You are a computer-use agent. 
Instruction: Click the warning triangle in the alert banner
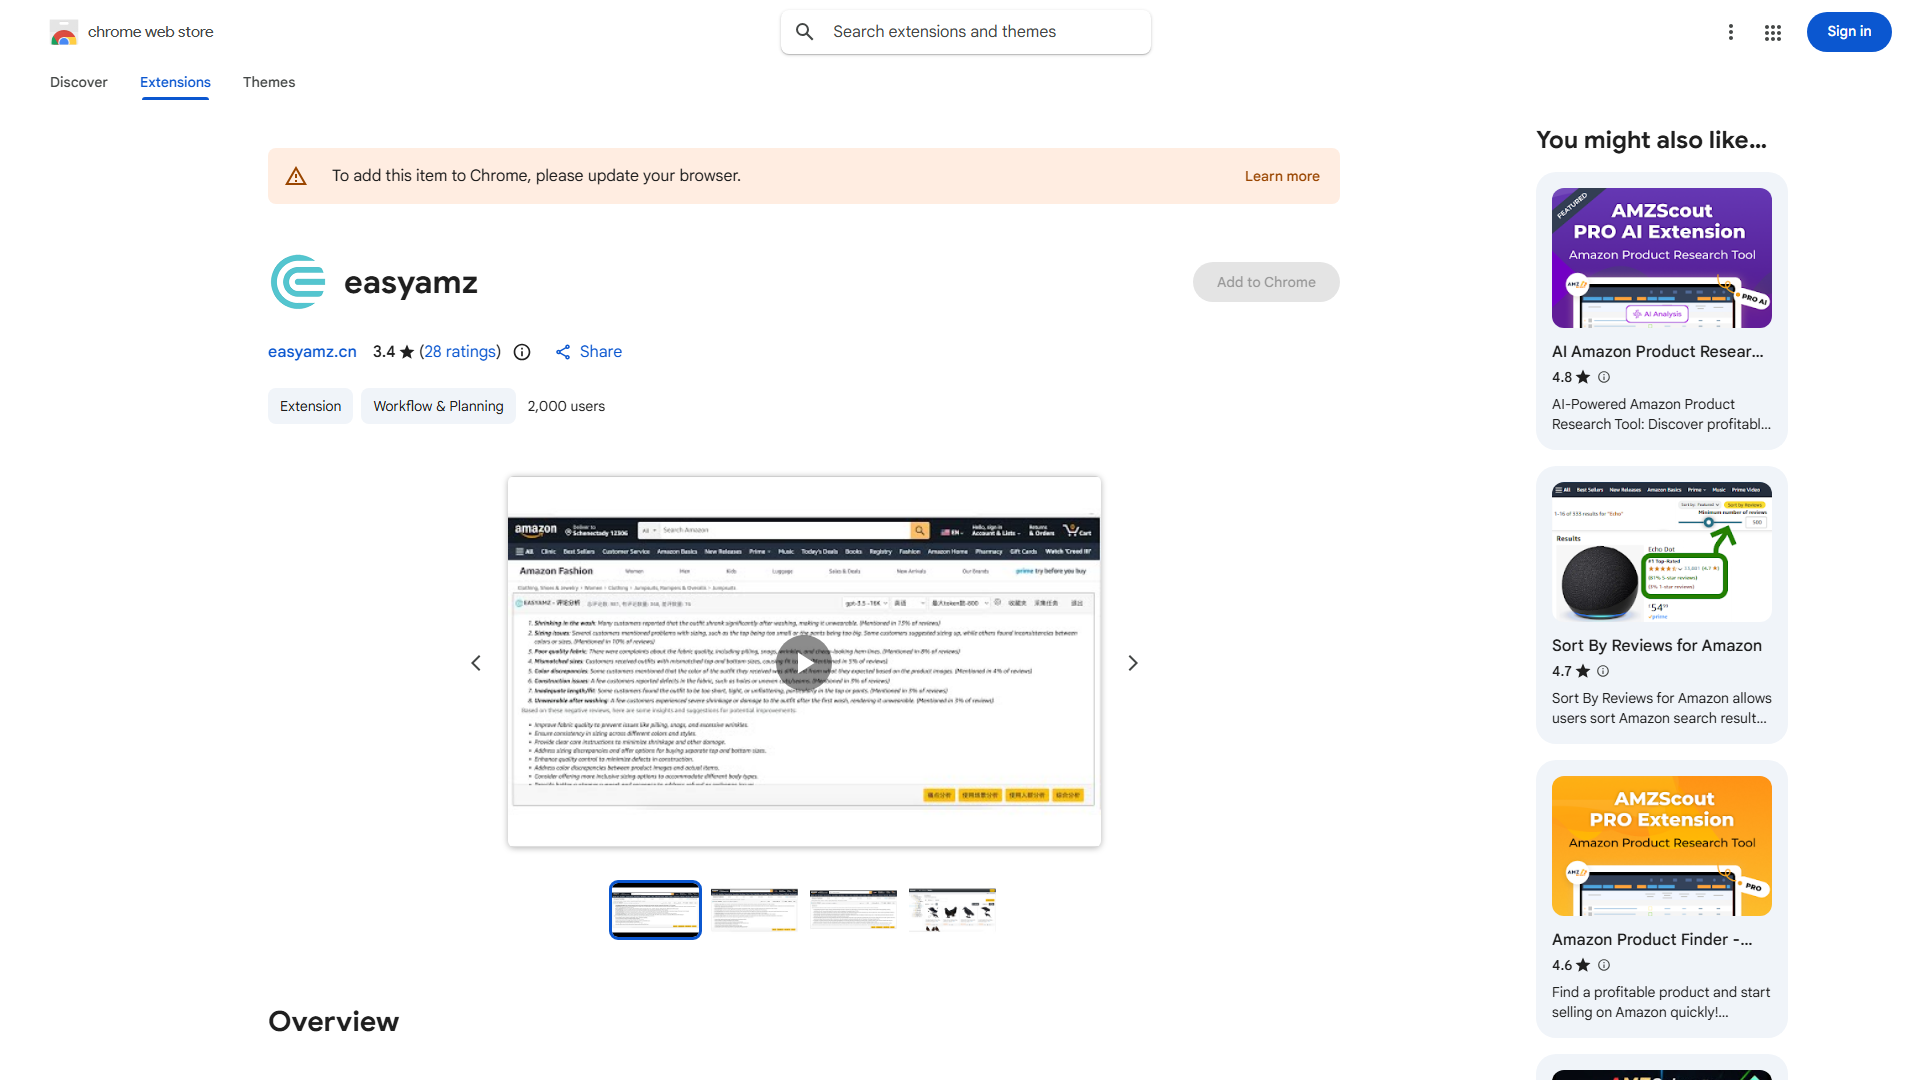[296, 175]
